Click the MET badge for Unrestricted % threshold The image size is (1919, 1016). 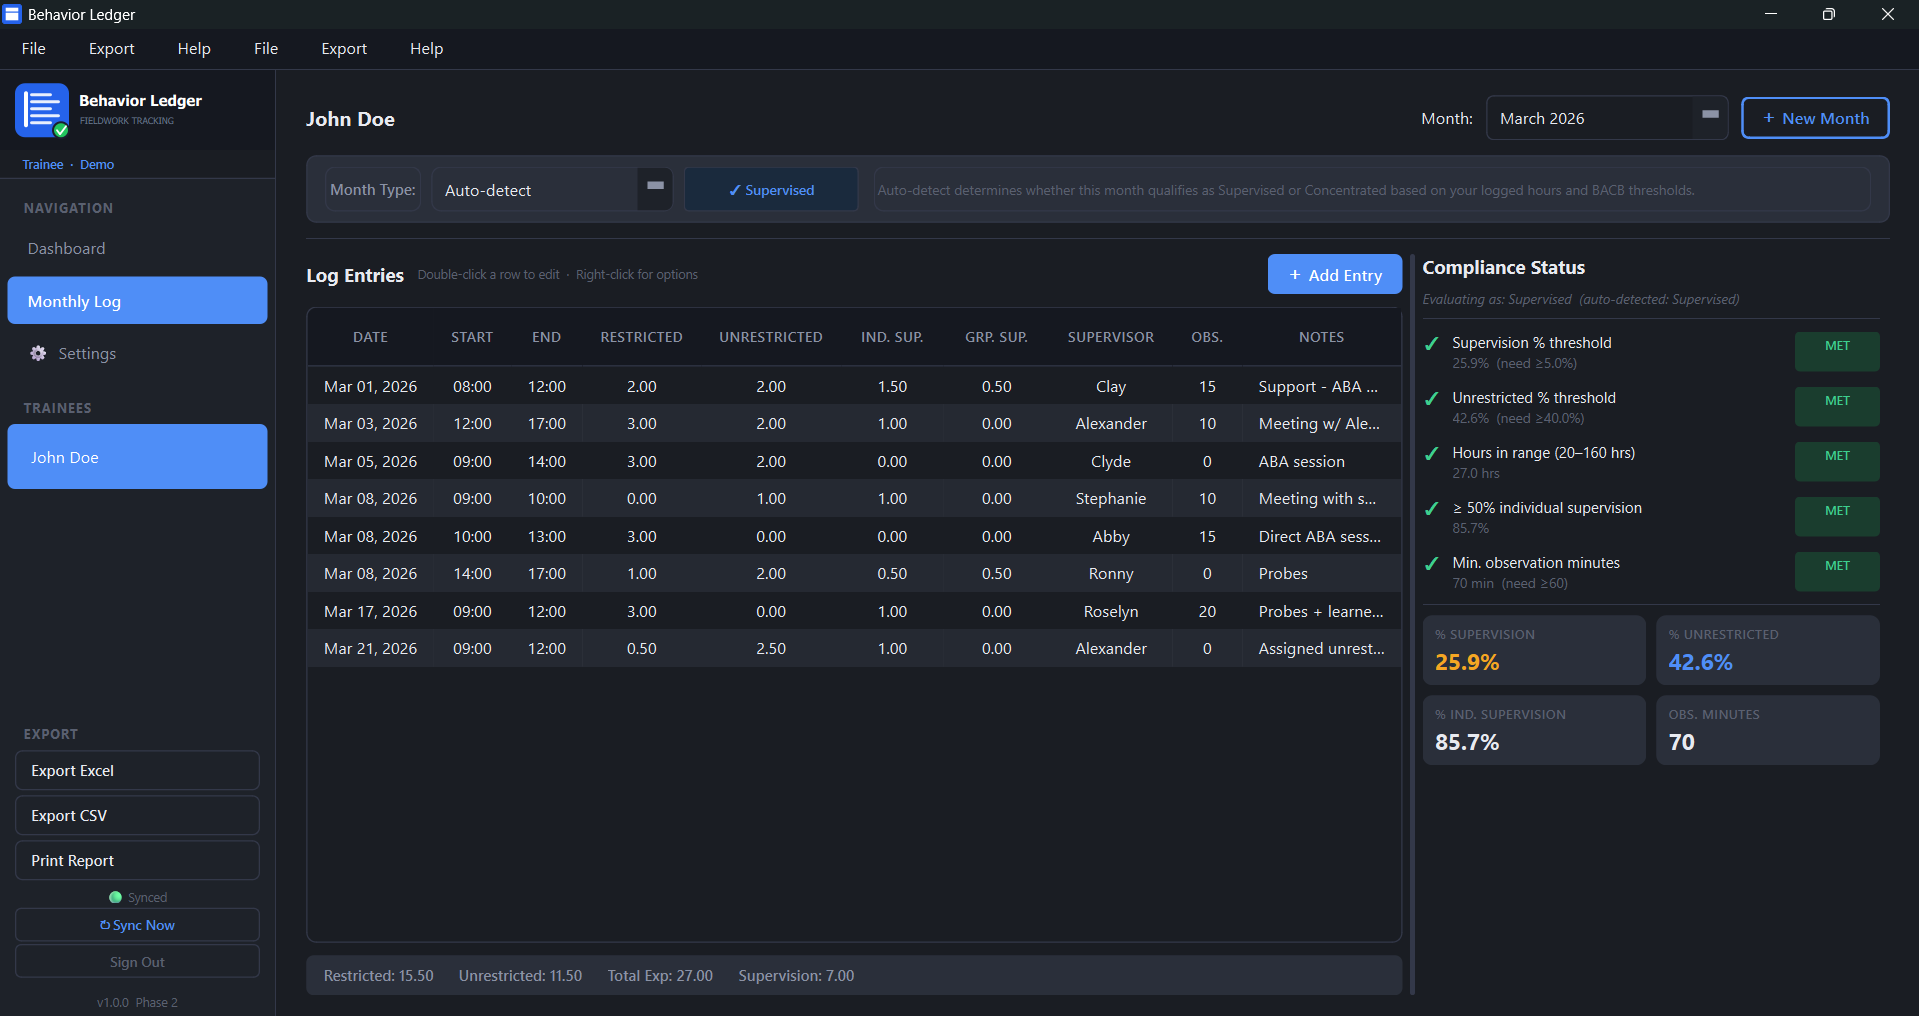pyautogui.click(x=1836, y=401)
